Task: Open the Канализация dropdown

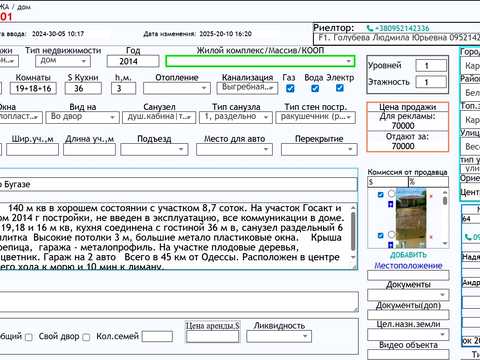Action: coord(247,88)
